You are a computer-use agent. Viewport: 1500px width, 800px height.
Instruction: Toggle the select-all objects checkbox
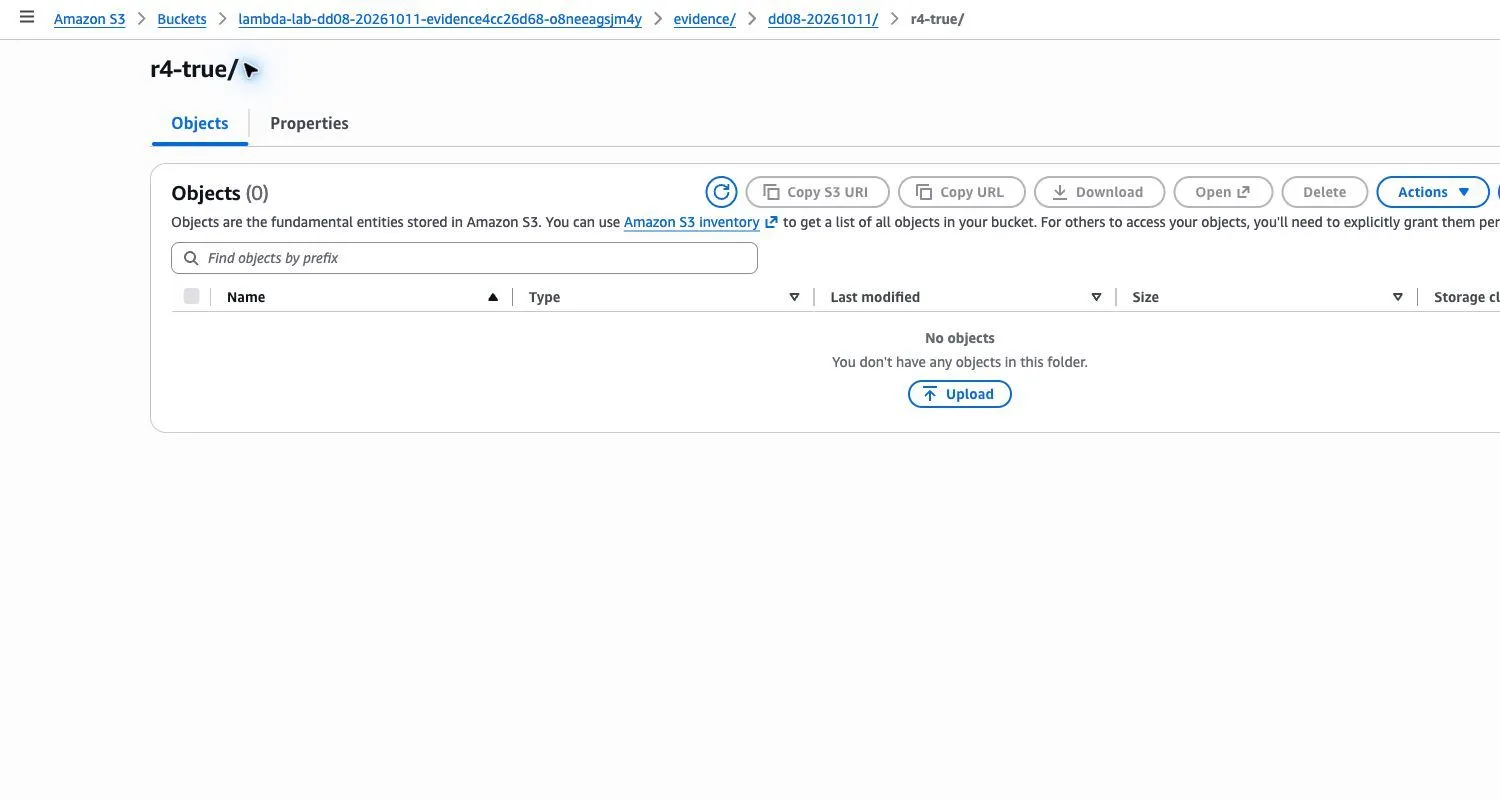coord(192,296)
